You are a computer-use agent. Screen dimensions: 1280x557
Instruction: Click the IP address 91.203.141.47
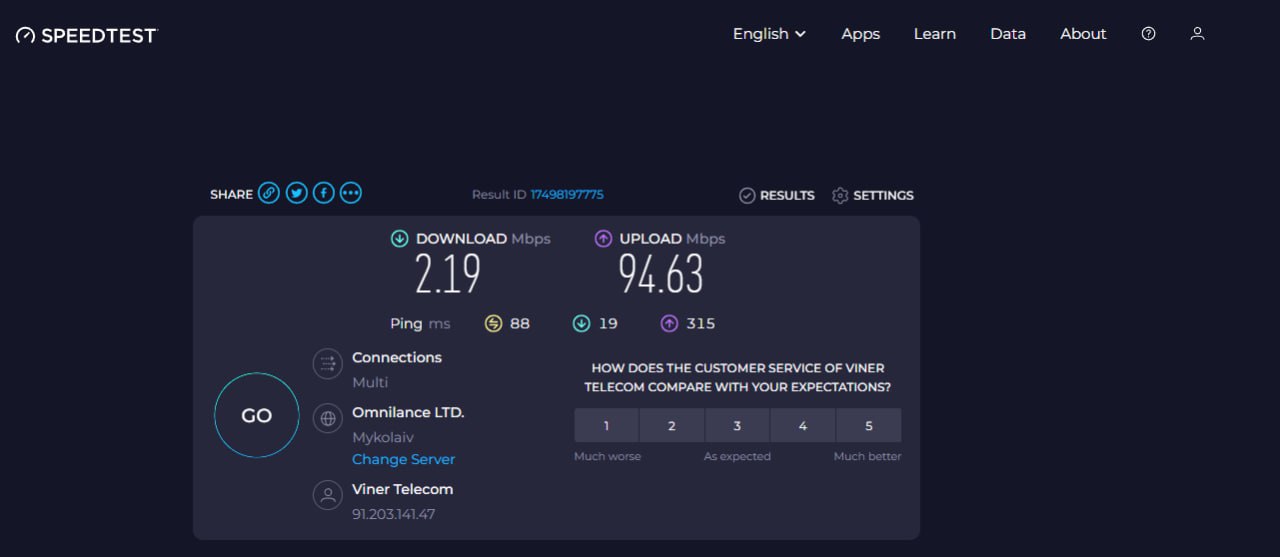pyautogui.click(x=393, y=514)
